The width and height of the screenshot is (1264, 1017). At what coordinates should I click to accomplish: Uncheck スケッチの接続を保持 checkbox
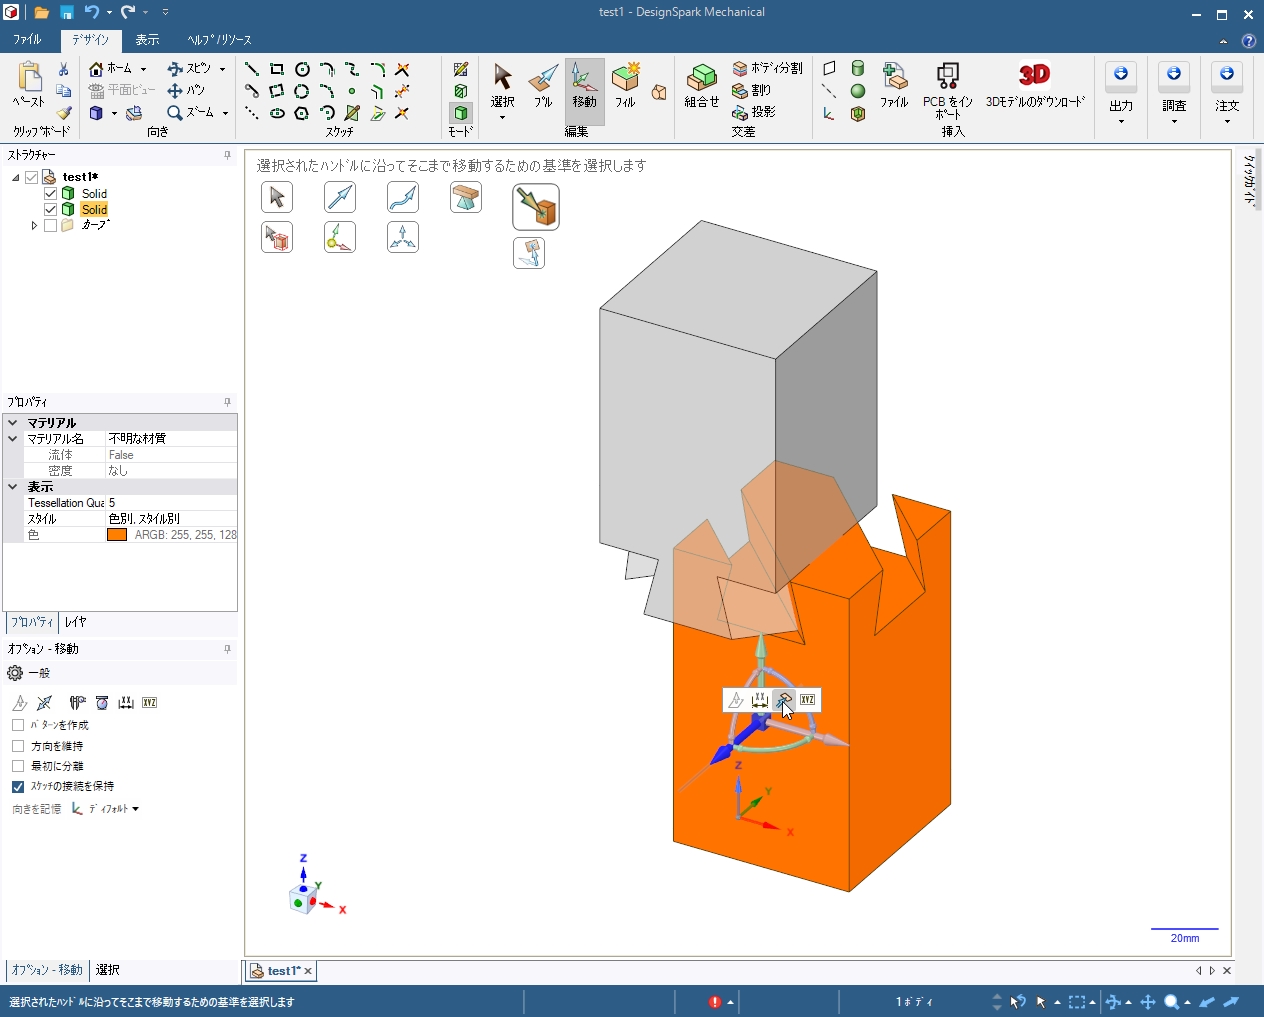click(x=18, y=787)
